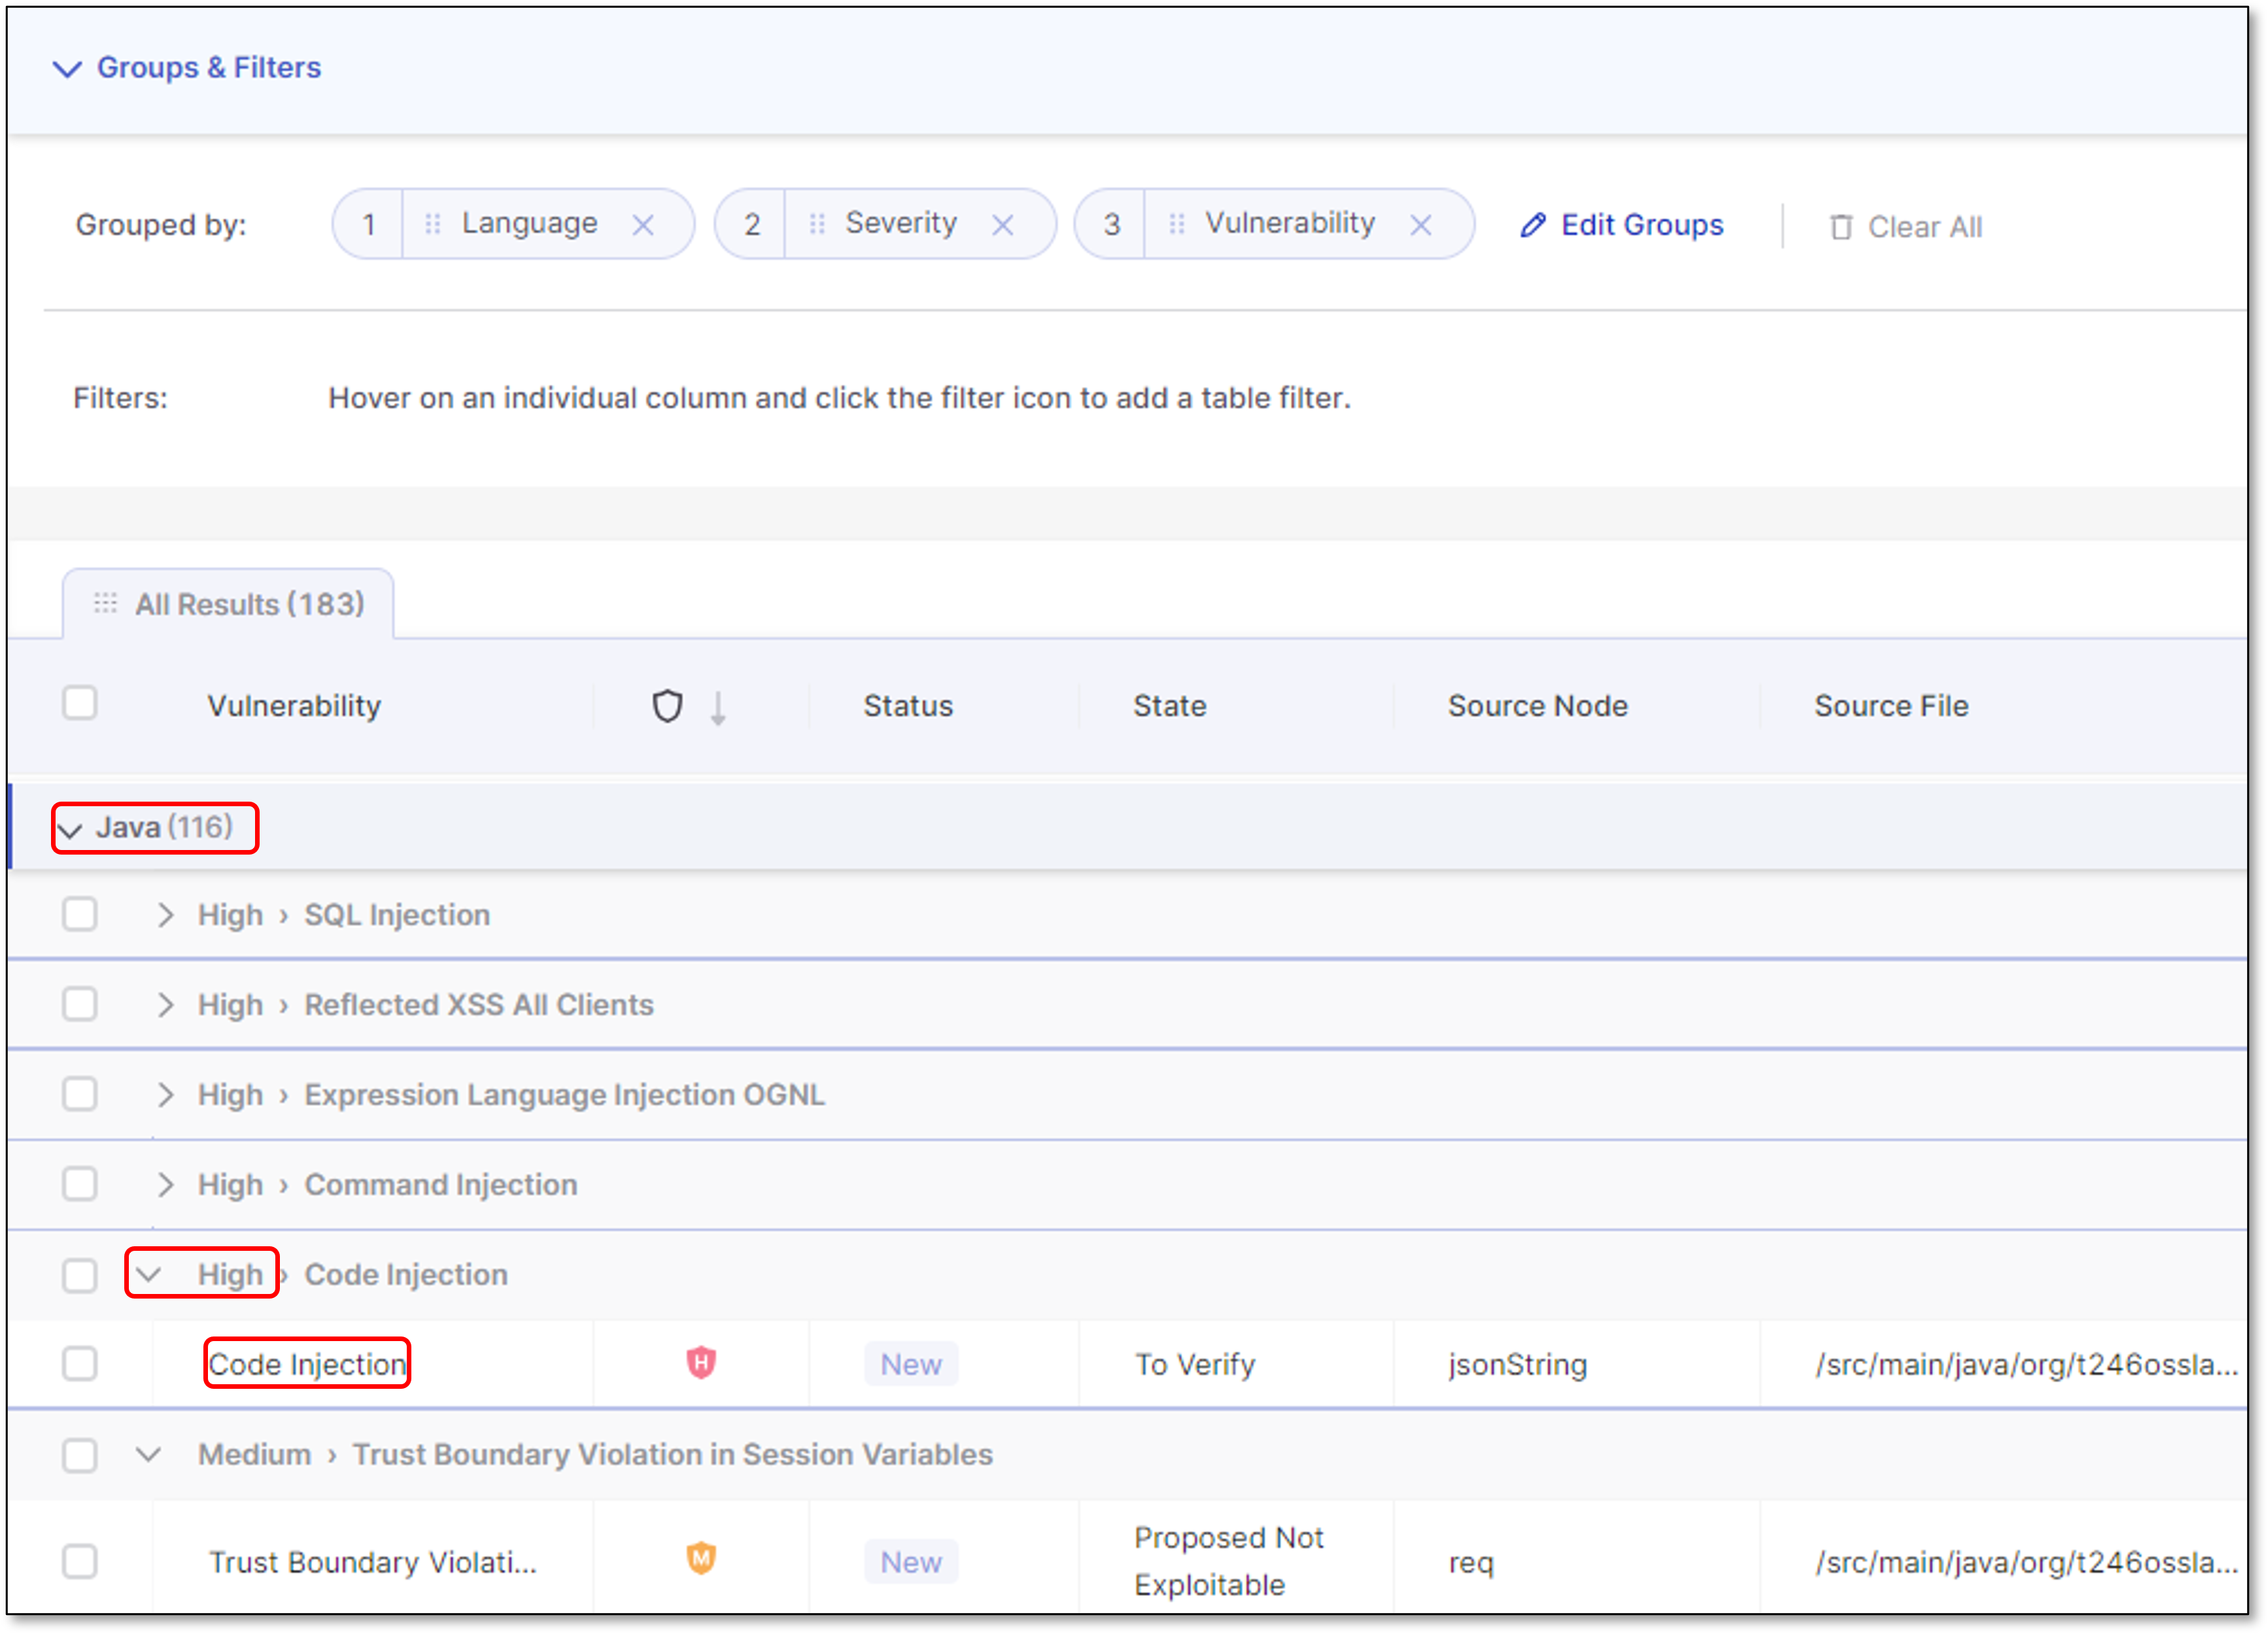Click the Edit Groups pencil link
Screen dimensions: 2268x1634
pyautogui.click(x=1621, y=225)
